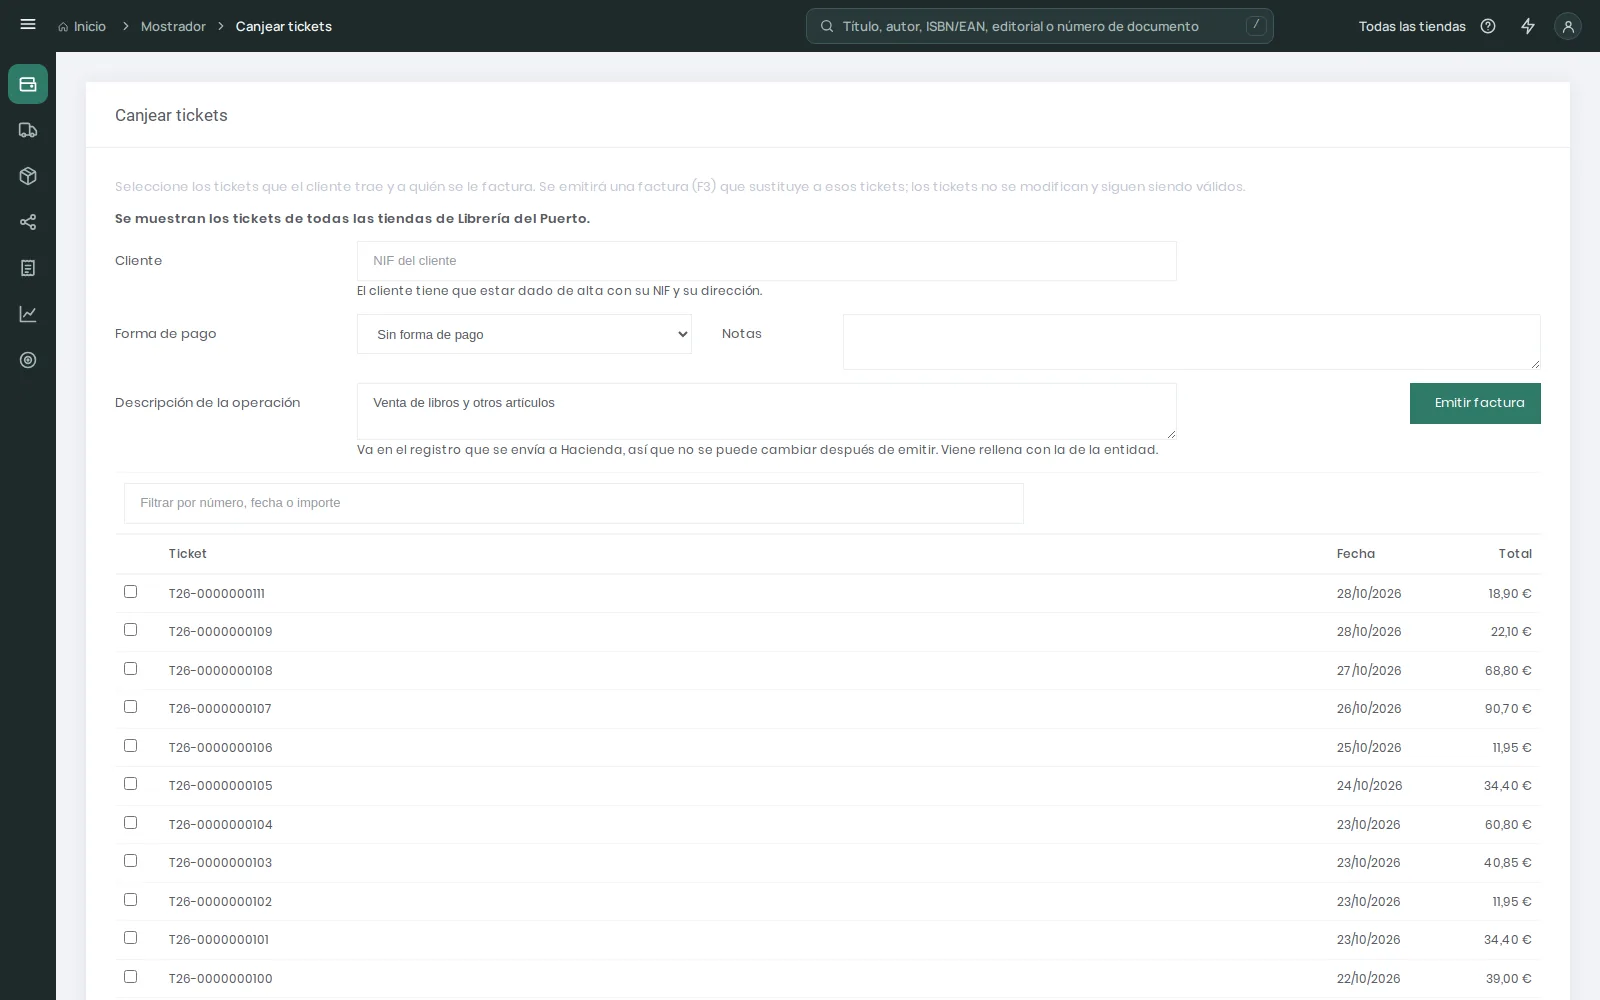Click ticket number T26-0000000102

221,902
